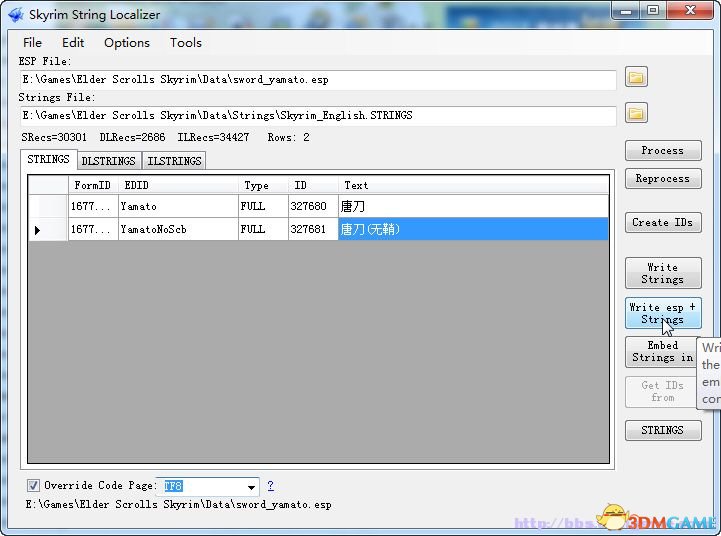The width and height of the screenshot is (721, 536).
Task: Toggle Override Code Page checkbox
Action: (x=33, y=485)
